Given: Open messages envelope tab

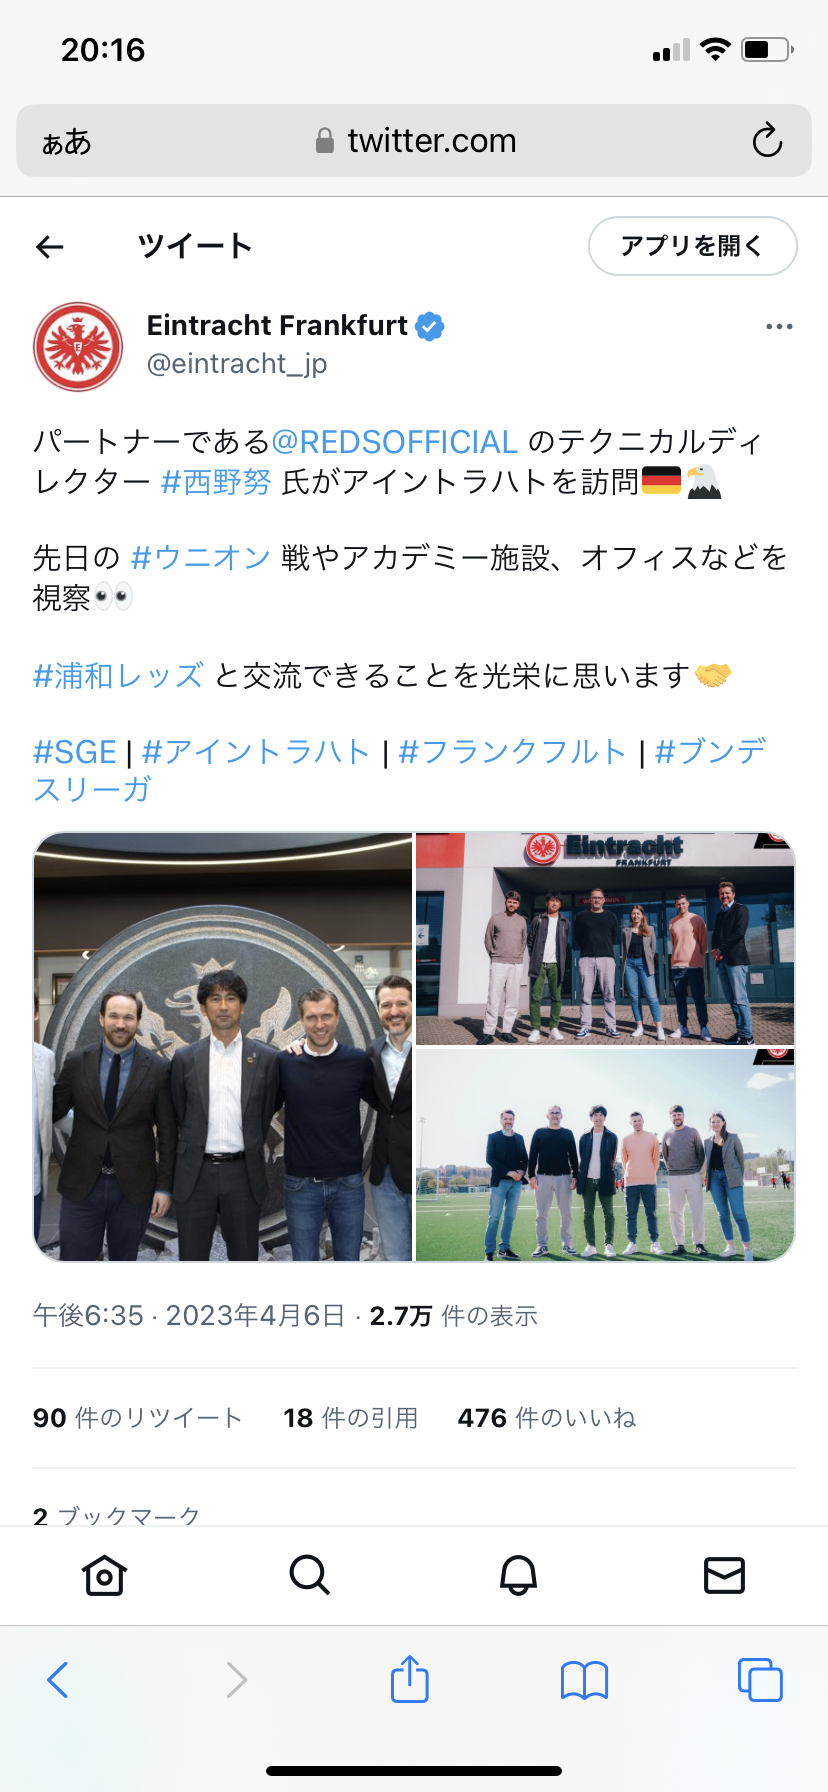Looking at the screenshot, I should tap(724, 1575).
